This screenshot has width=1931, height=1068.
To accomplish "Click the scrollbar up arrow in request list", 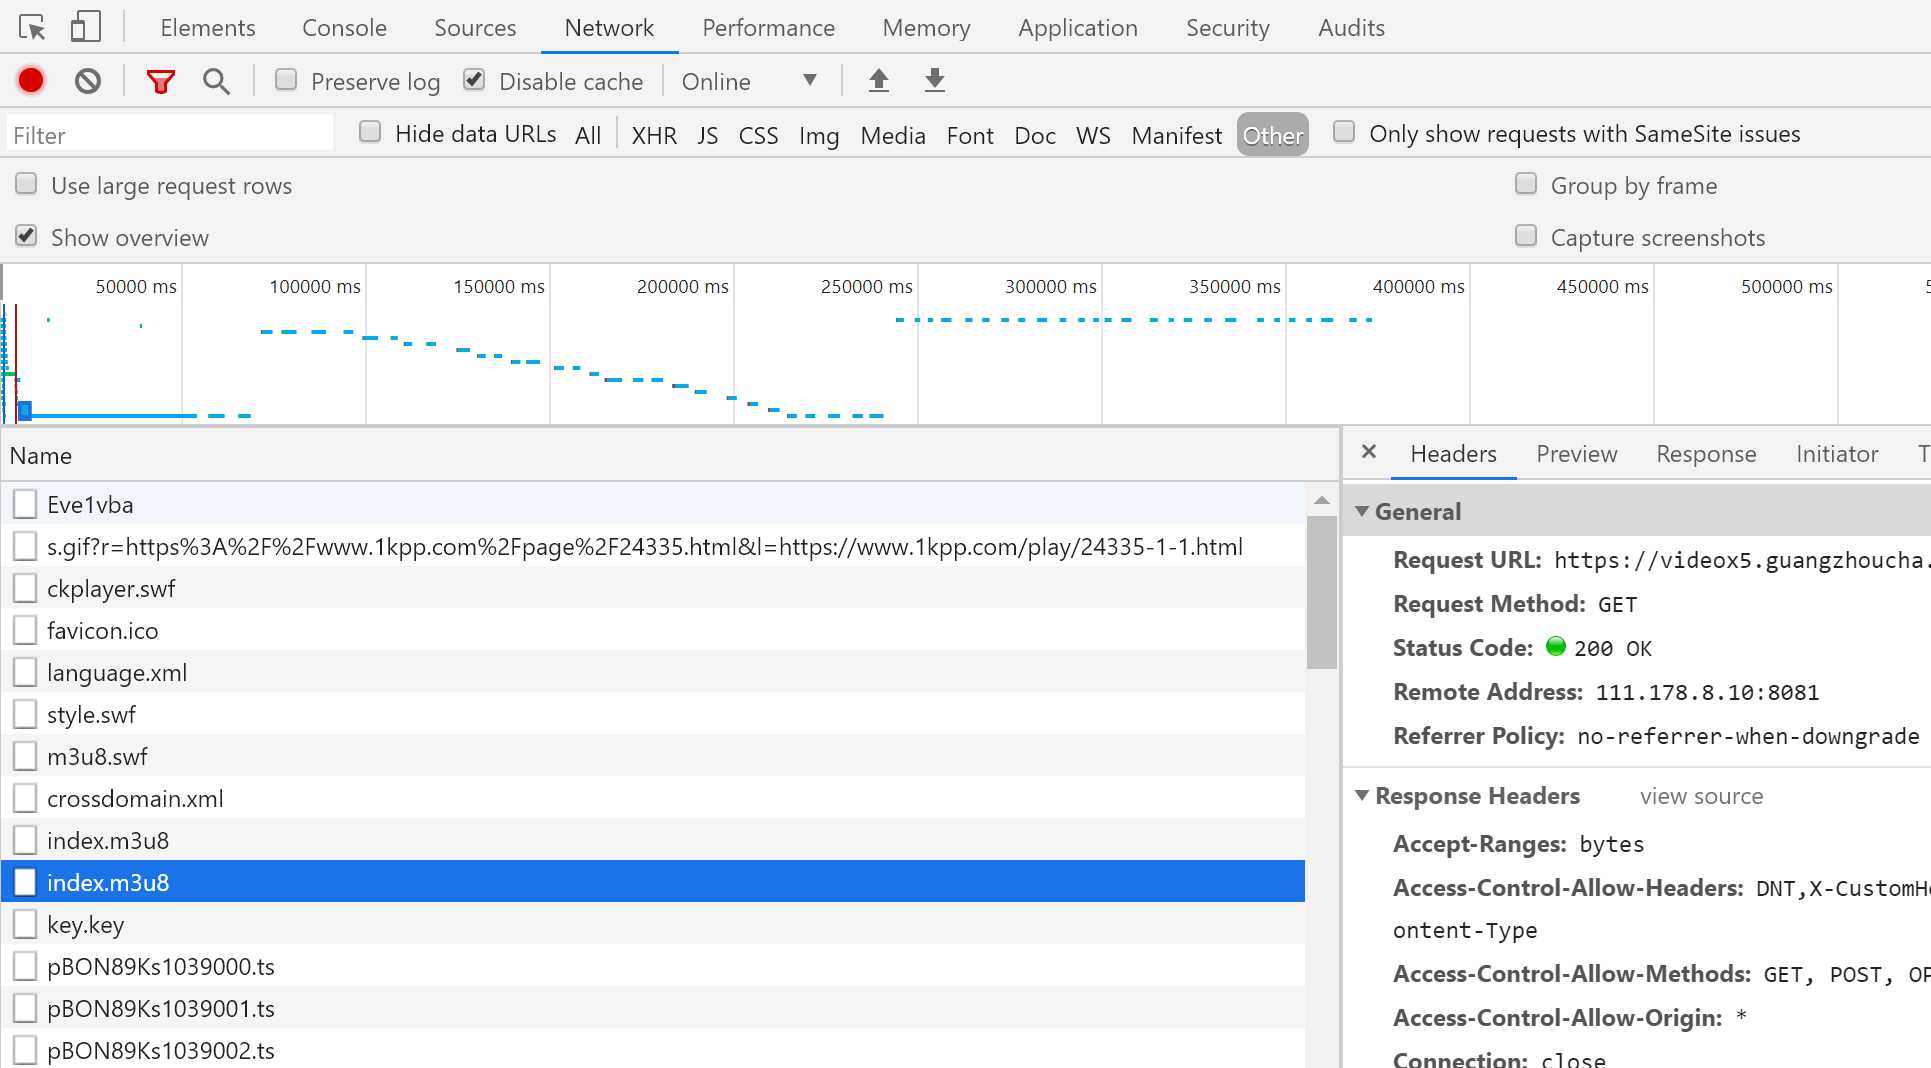I will point(1321,499).
